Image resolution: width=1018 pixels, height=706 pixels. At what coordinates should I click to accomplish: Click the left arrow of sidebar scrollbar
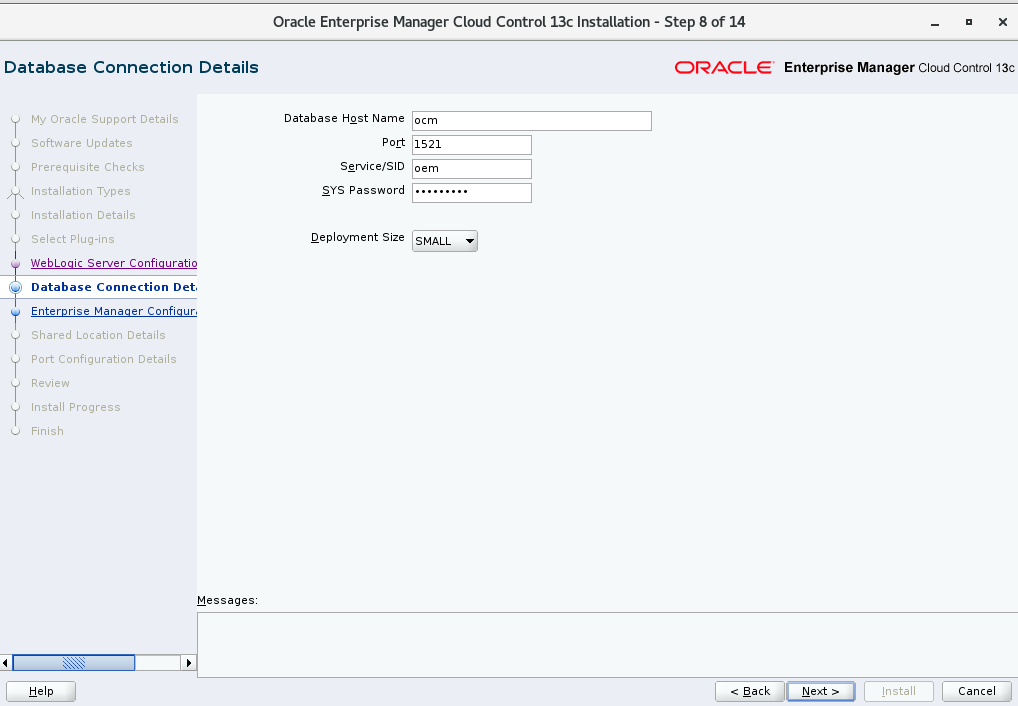point(6,662)
